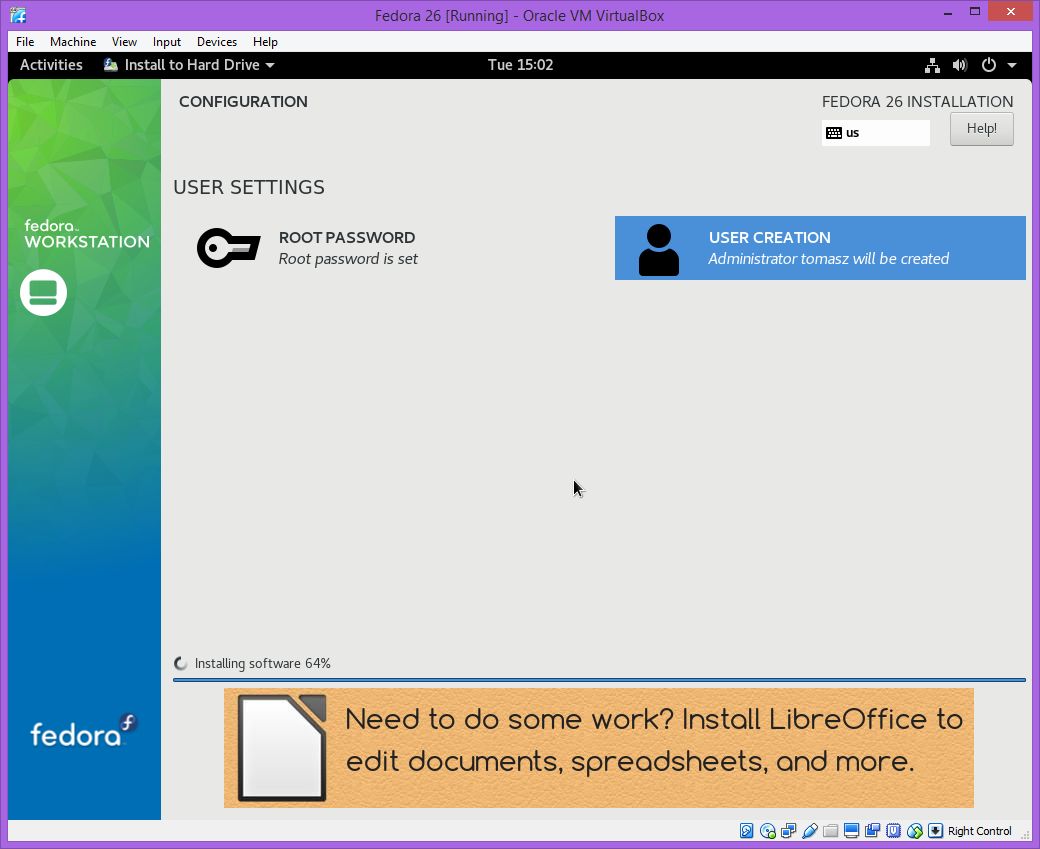The height and width of the screenshot is (849, 1040).
Task: Click the spinning progress indicator icon
Action: point(180,663)
